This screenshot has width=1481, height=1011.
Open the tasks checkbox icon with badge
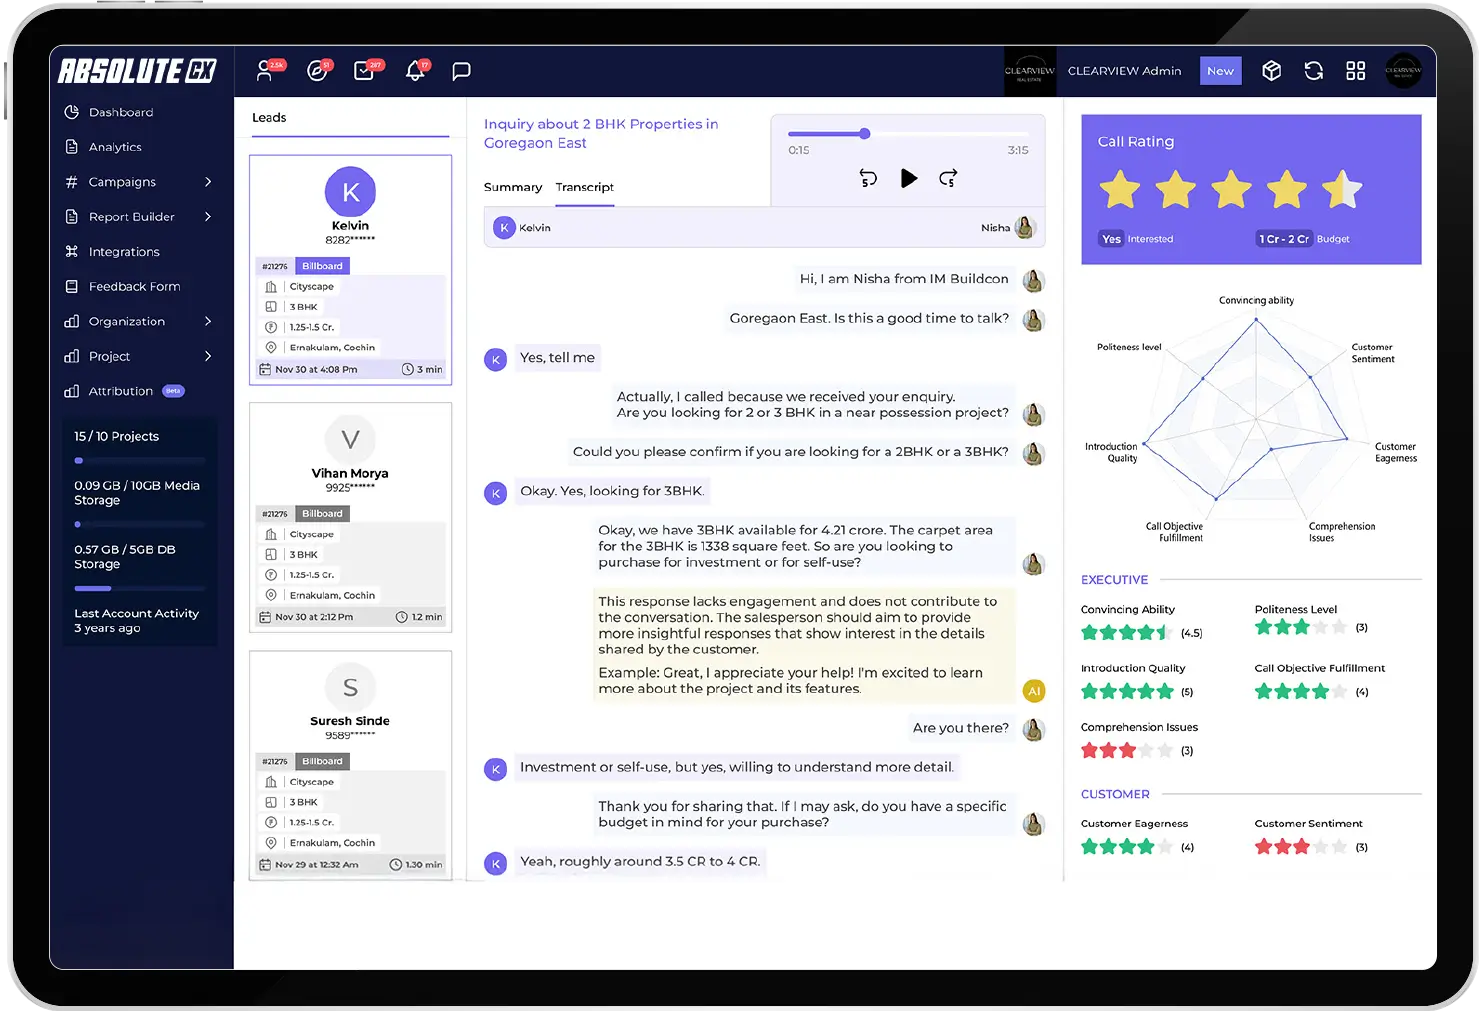365,71
